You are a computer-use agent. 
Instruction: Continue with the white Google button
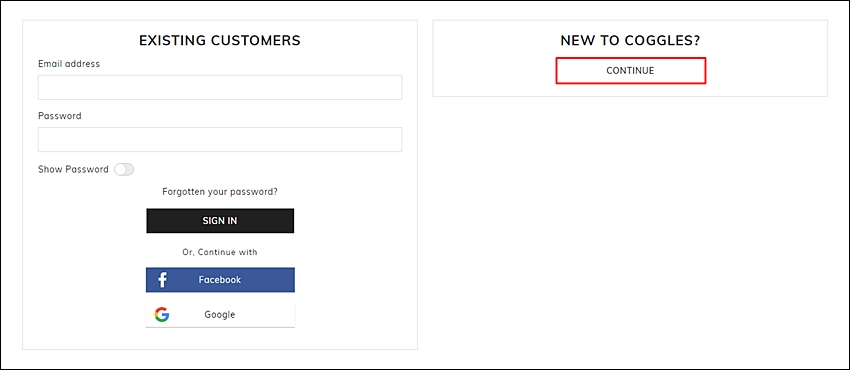coord(220,315)
